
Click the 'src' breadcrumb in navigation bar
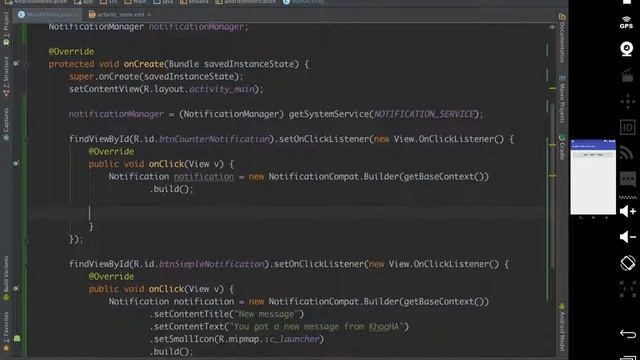109,2
